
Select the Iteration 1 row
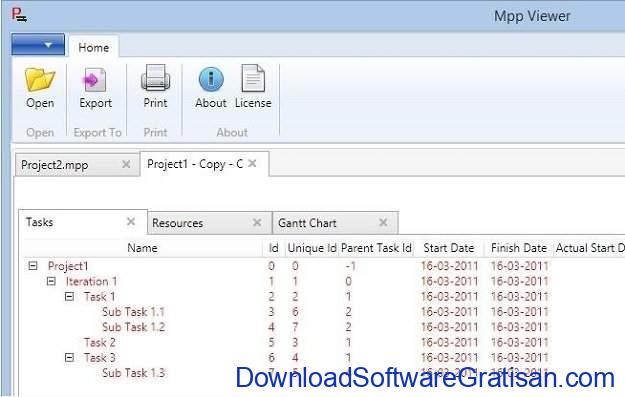(91, 281)
